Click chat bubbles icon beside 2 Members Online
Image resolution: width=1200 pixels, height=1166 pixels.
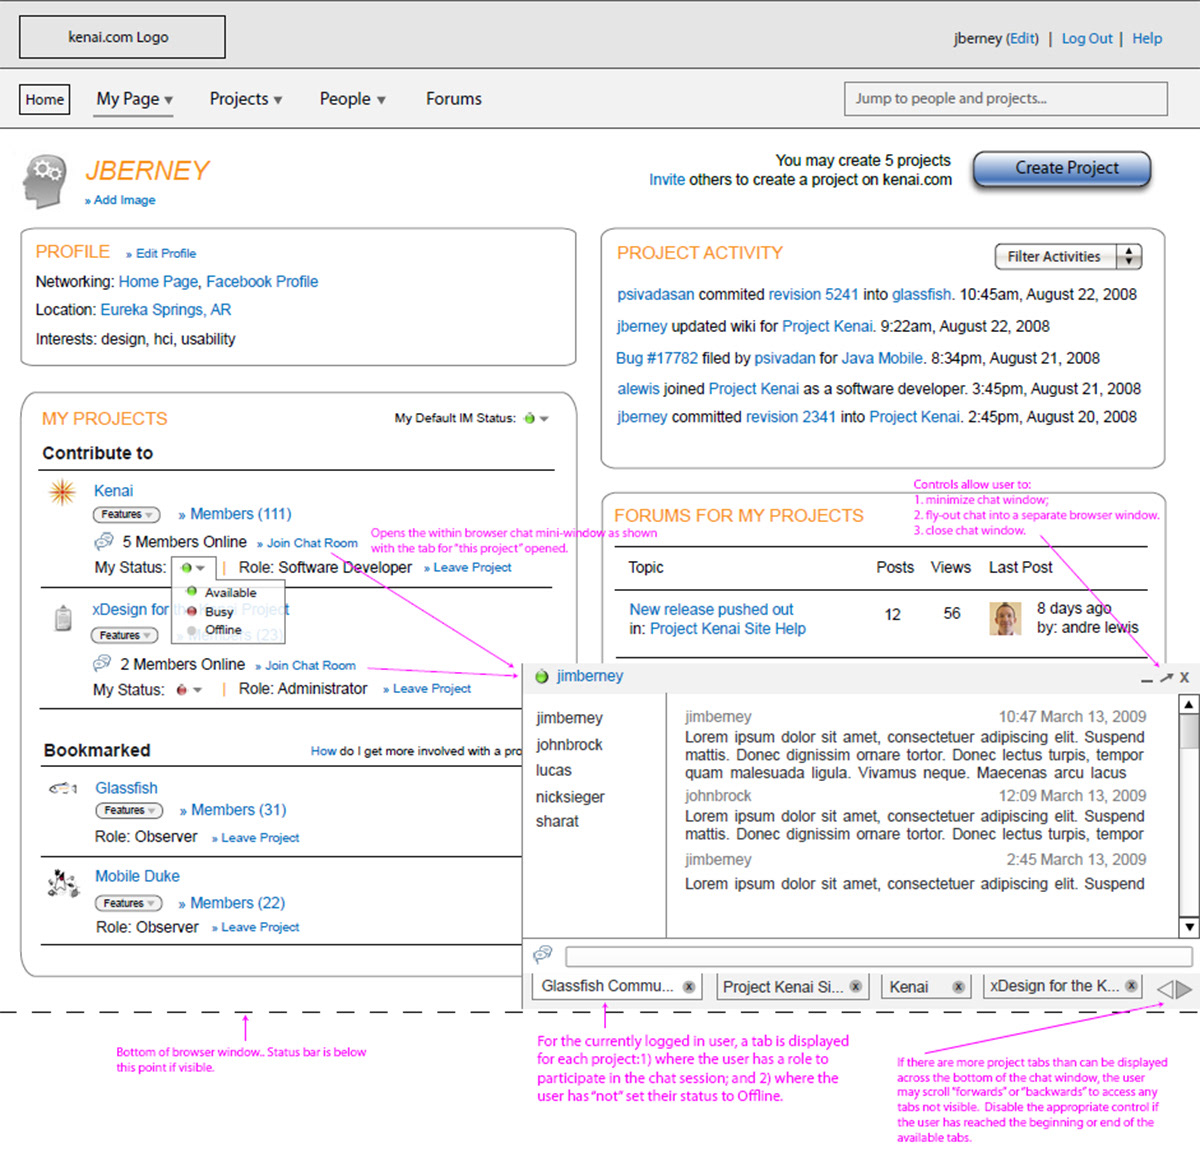(x=102, y=663)
